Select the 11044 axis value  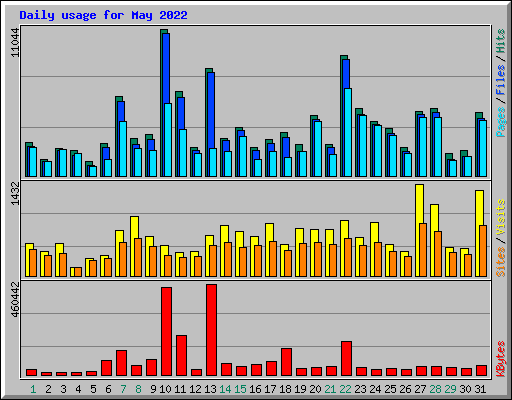click(x=15, y=43)
